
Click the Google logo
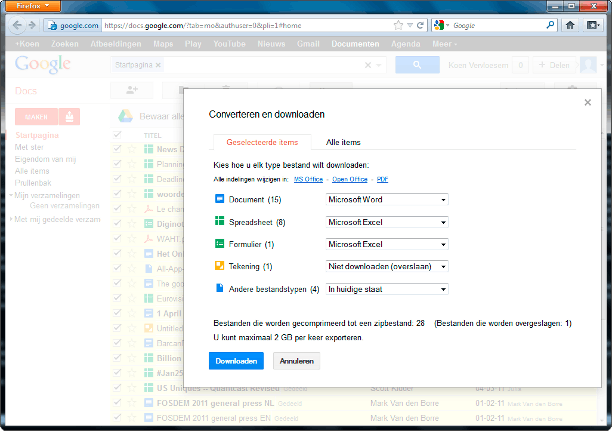tap(43, 64)
